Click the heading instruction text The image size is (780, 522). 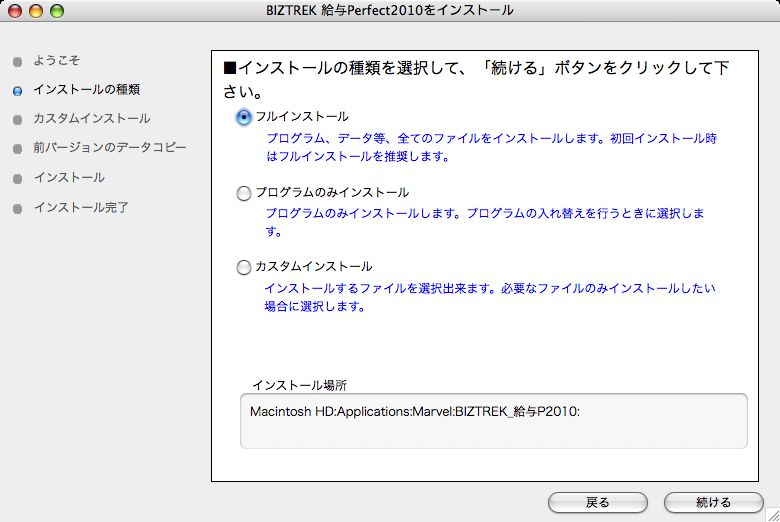[x=476, y=80]
